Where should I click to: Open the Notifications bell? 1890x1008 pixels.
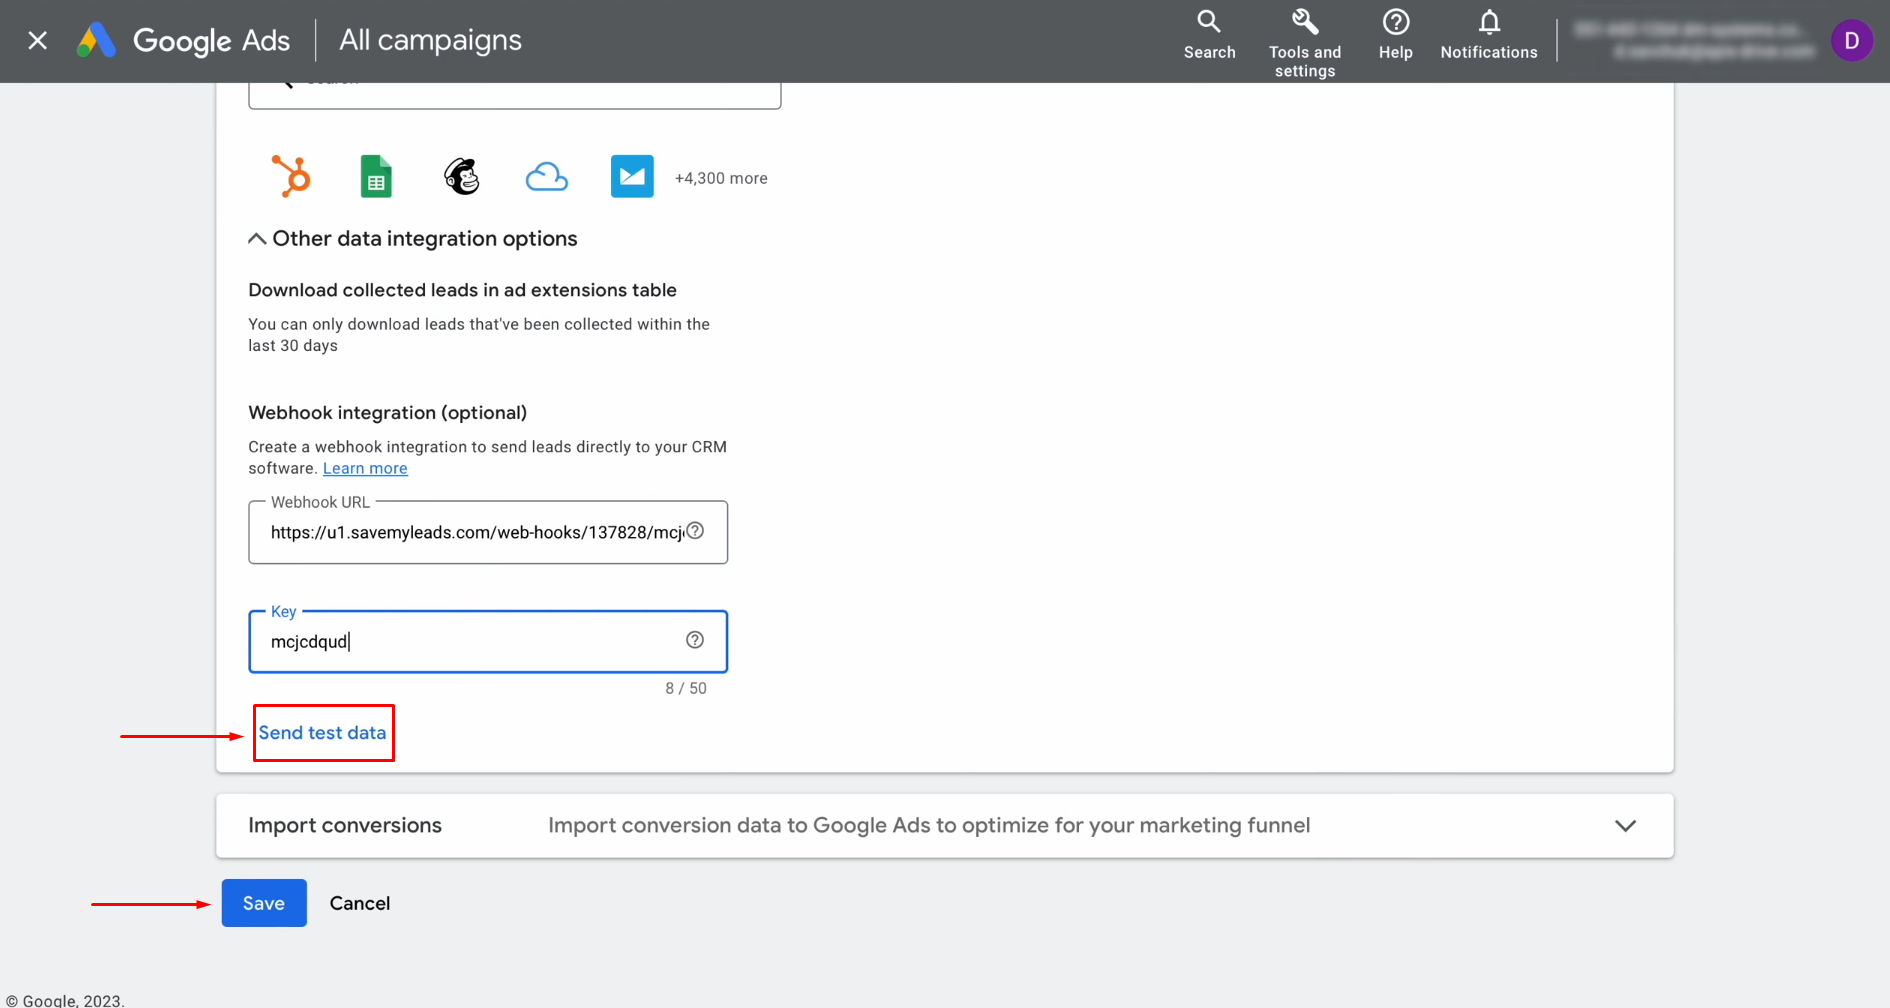[x=1488, y=35]
